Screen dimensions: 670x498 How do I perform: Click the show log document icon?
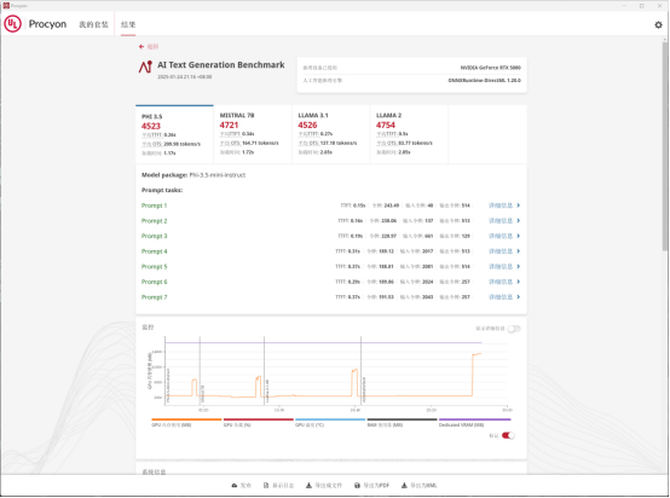(265, 484)
